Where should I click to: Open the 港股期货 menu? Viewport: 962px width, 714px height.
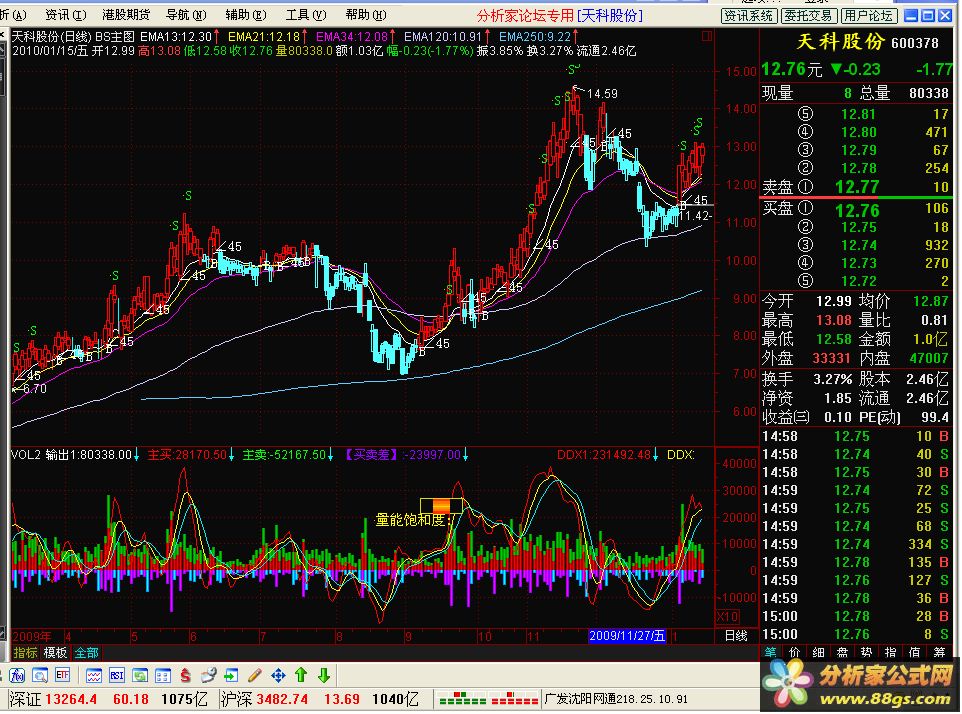126,15
